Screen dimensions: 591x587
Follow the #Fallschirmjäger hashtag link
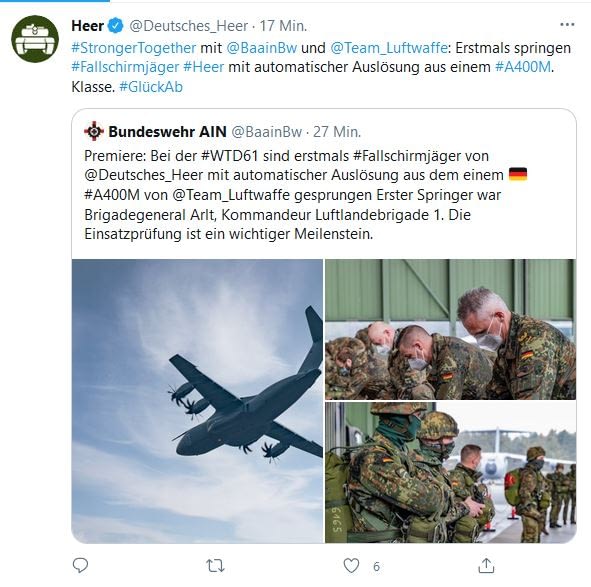[125, 67]
